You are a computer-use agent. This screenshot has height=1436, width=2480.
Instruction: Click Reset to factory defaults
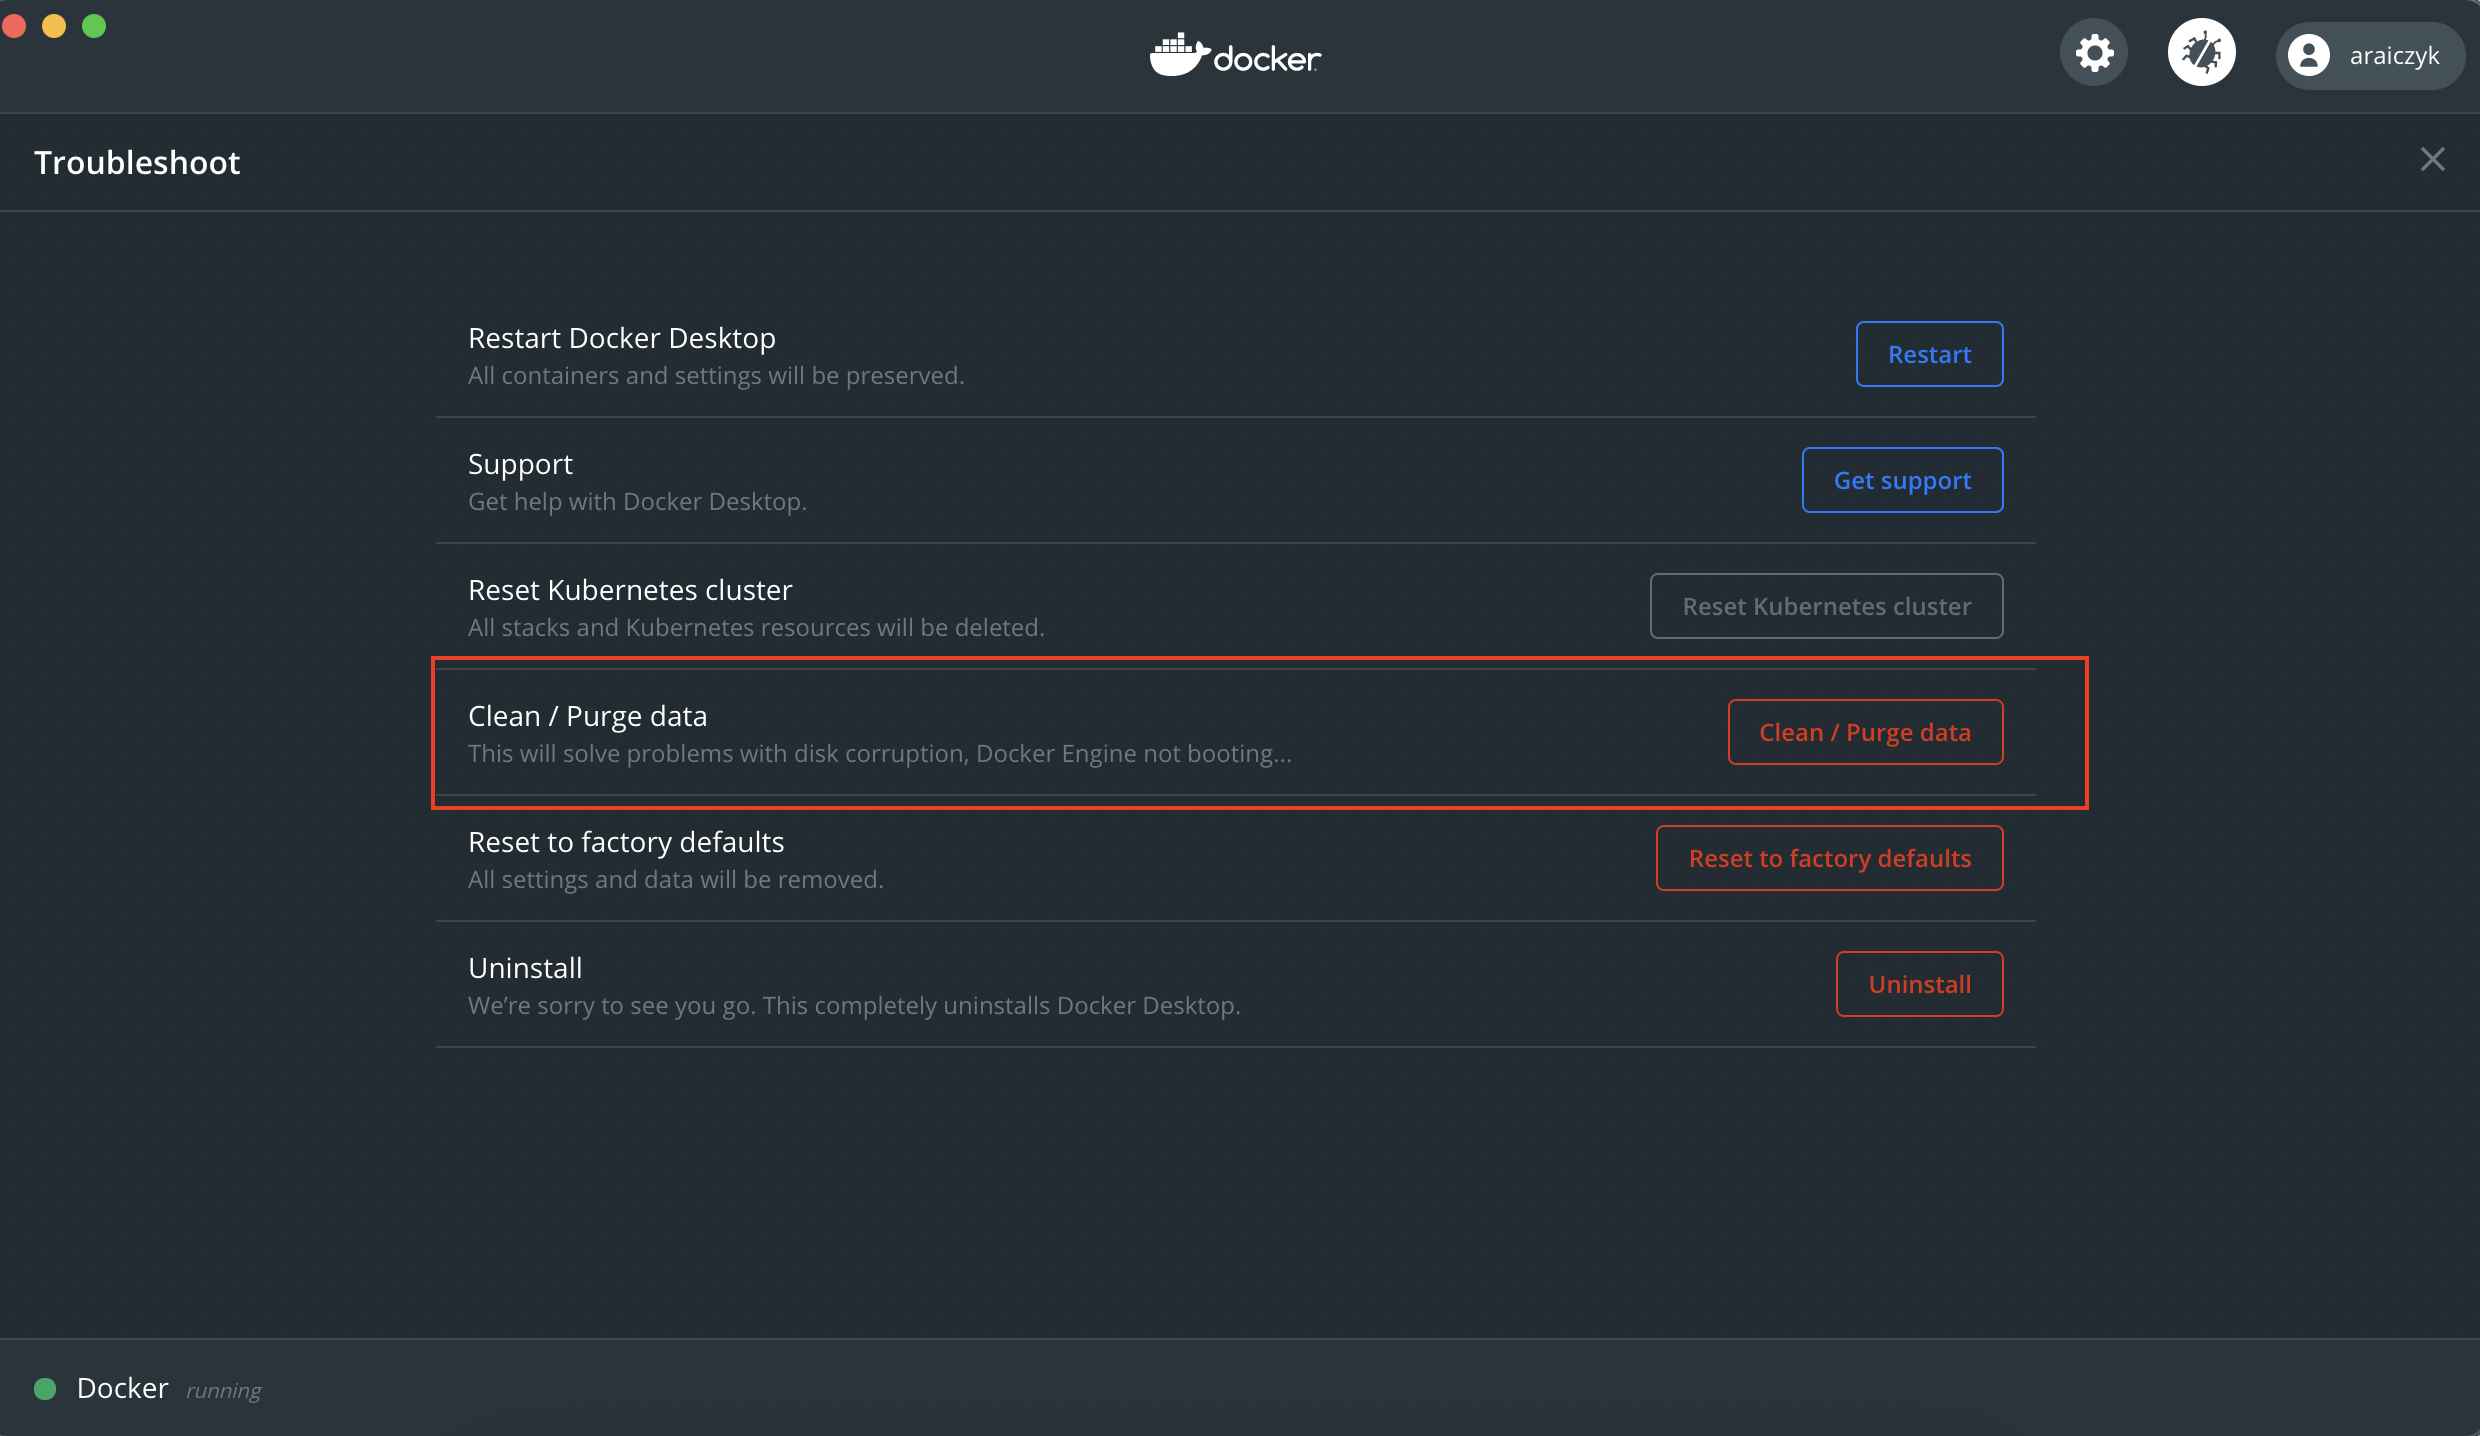1828,858
